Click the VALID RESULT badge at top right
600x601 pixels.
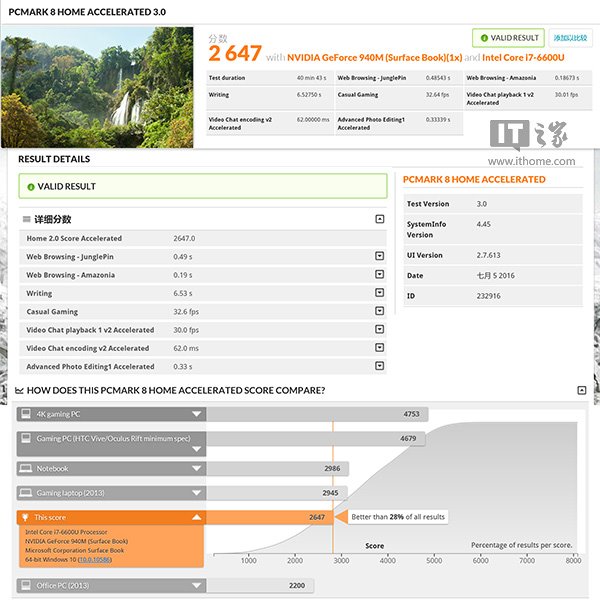coord(508,38)
